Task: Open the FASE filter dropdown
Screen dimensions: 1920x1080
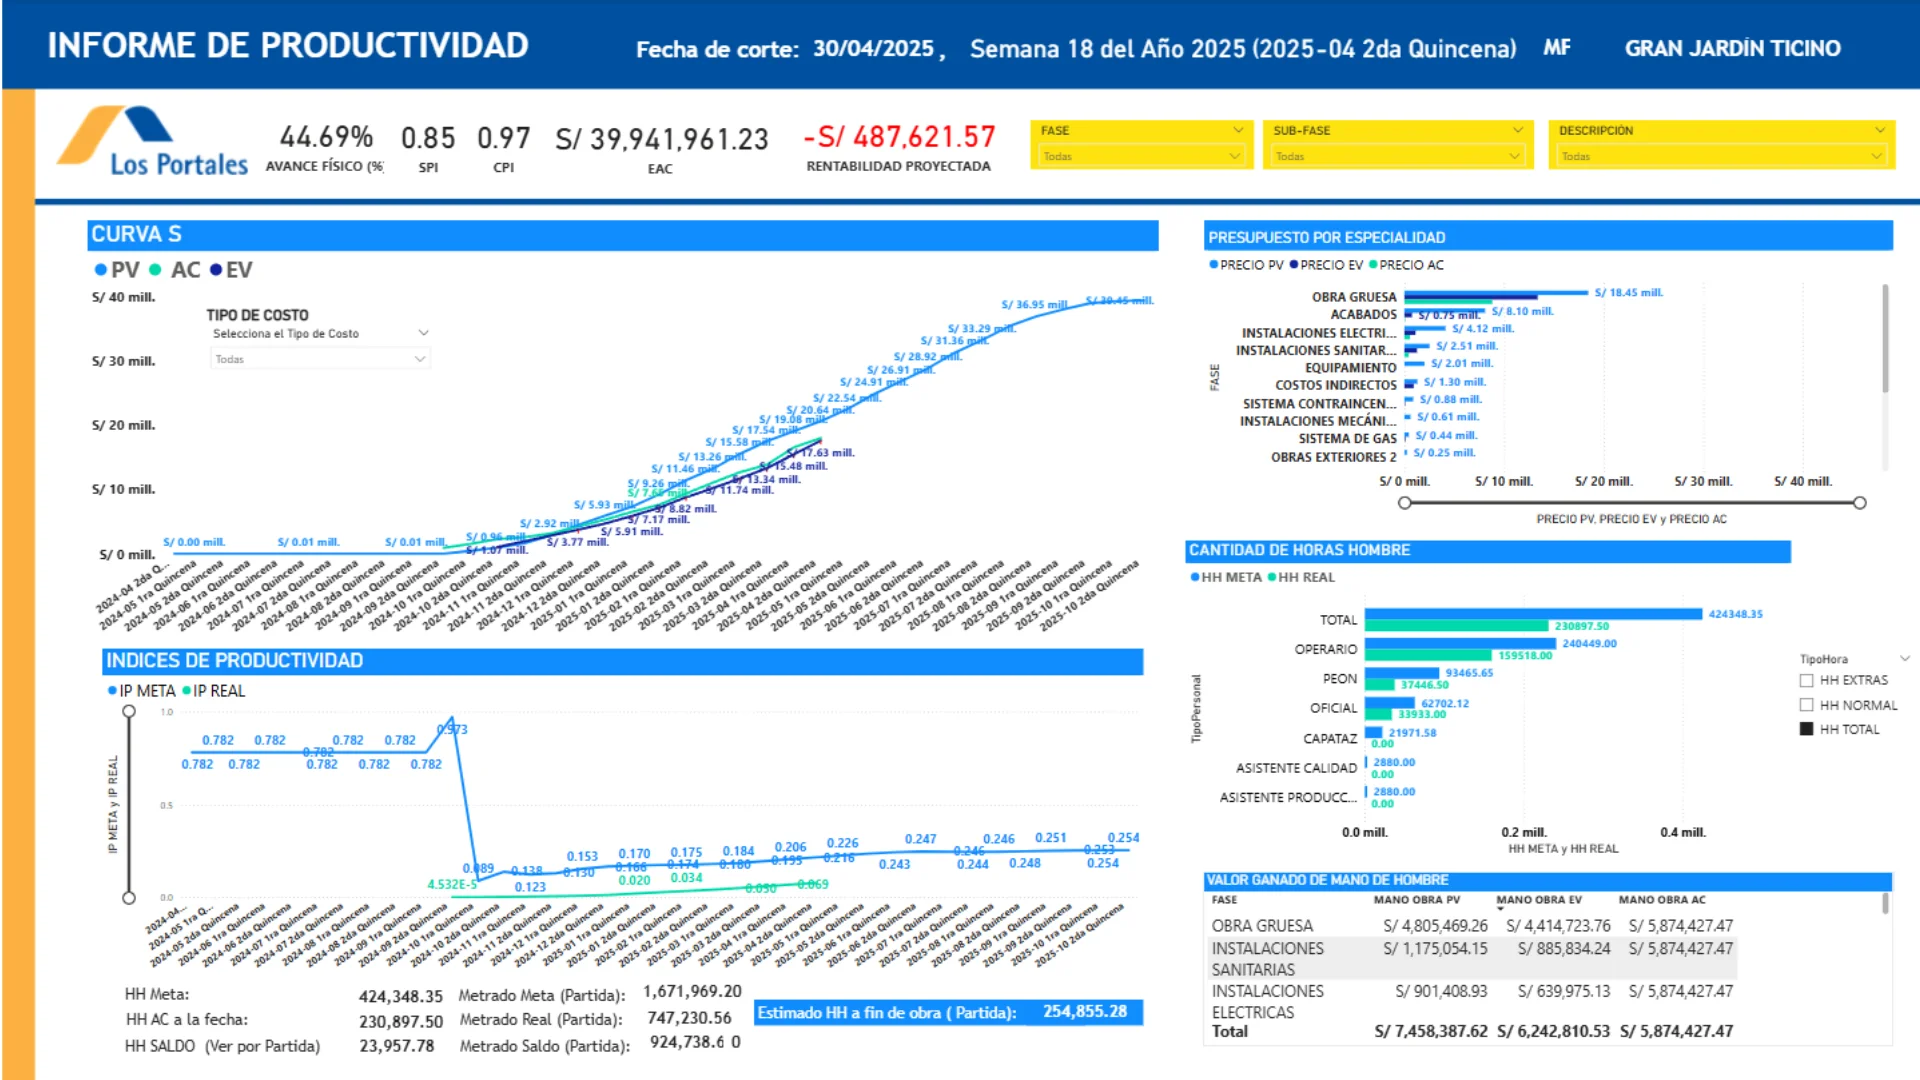Action: click(x=1142, y=156)
